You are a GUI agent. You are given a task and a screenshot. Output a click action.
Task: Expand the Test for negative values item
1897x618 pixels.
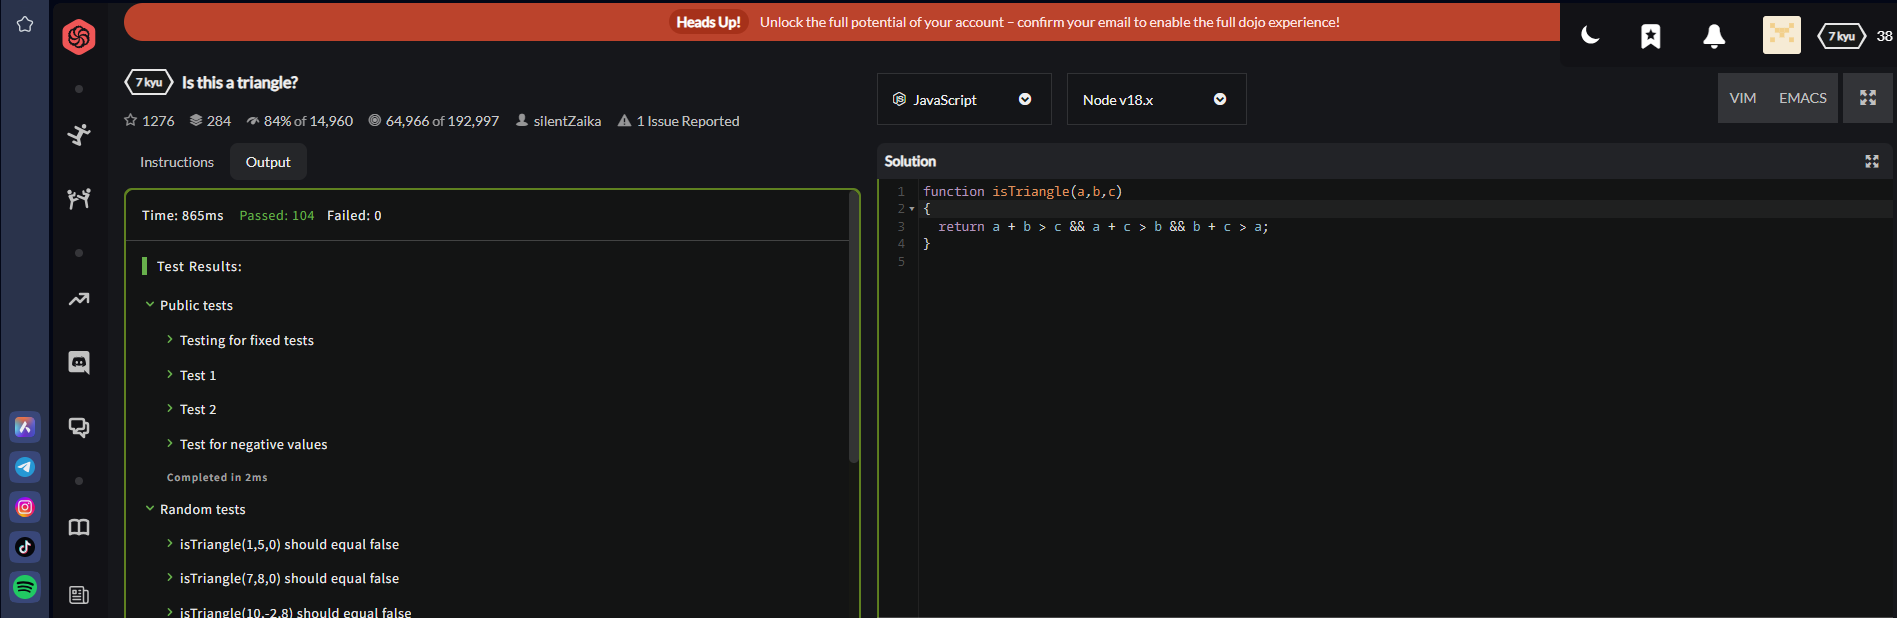253,444
